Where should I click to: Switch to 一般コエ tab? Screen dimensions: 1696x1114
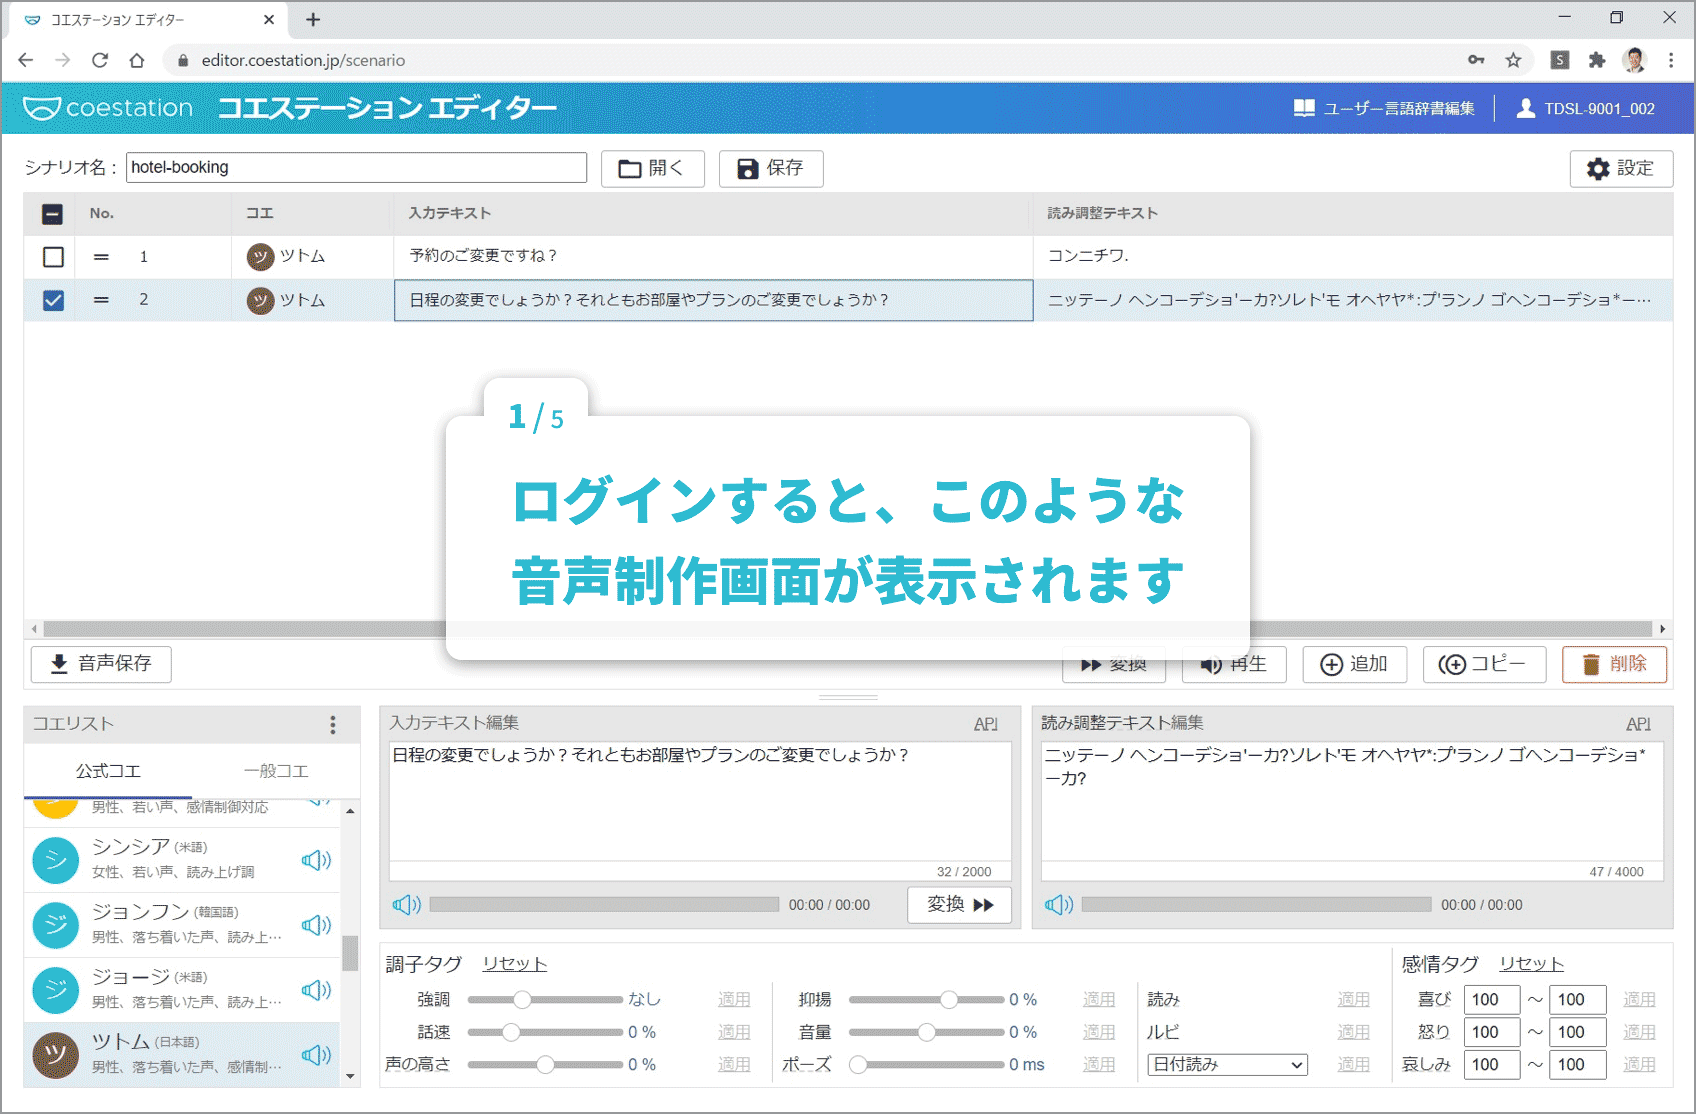[x=276, y=771]
